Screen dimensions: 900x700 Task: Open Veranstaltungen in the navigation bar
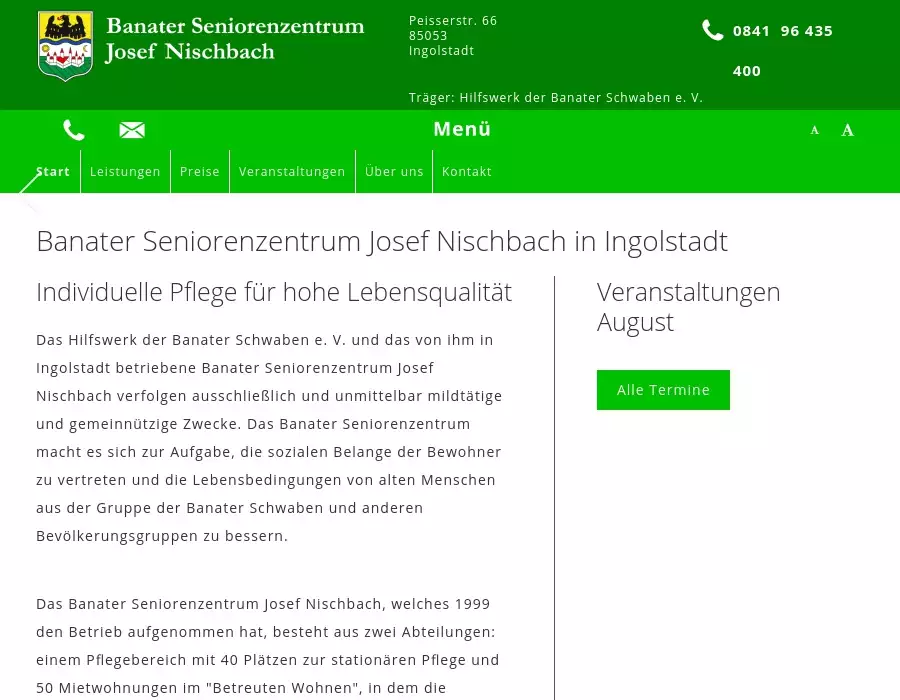coord(292,171)
